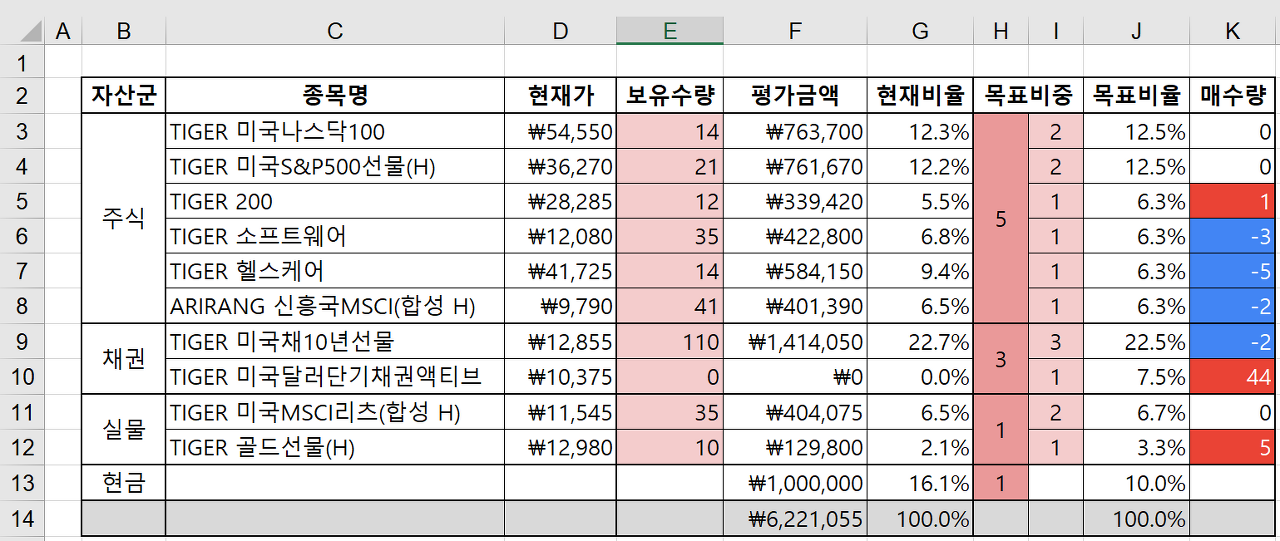Select the TIGER 골드선물(H) cell
The image size is (1280, 541).
335,447
